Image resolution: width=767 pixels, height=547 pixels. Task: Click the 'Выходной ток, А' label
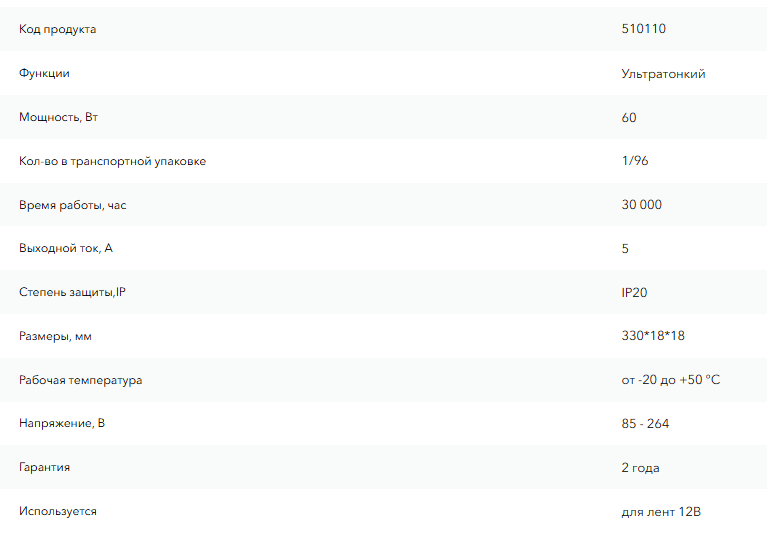66,248
